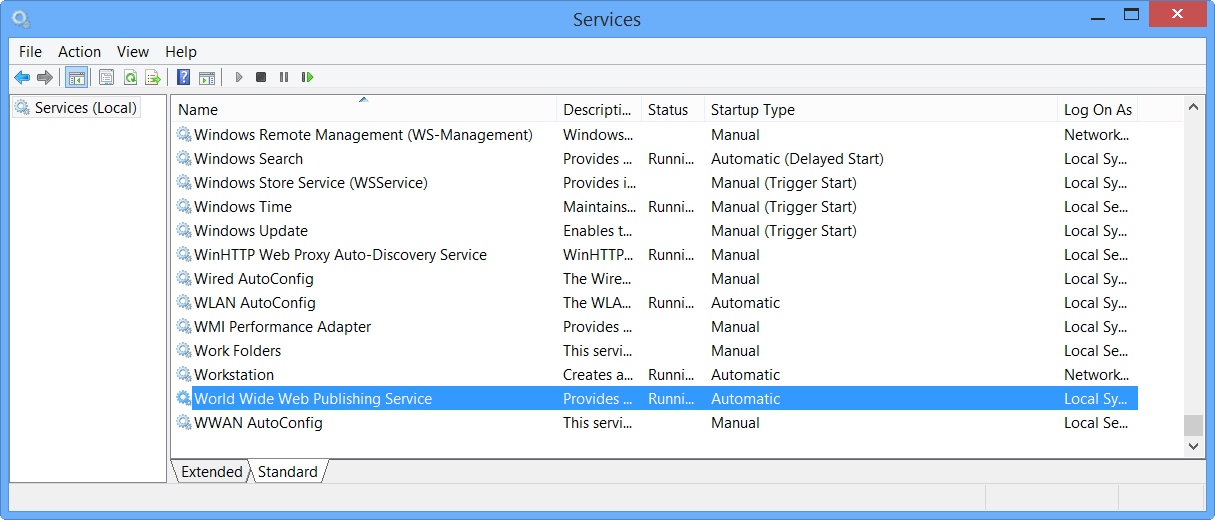Click the scrollbar up arrow
1215x520 pixels.
(1193, 106)
